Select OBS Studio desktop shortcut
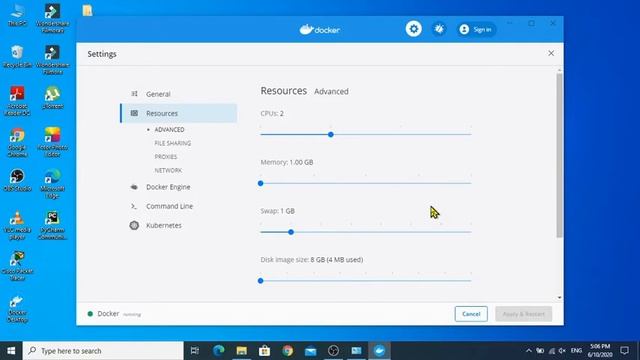The height and width of the screenshot is (360, 640). pyautogui.click(x=17, y=181)
